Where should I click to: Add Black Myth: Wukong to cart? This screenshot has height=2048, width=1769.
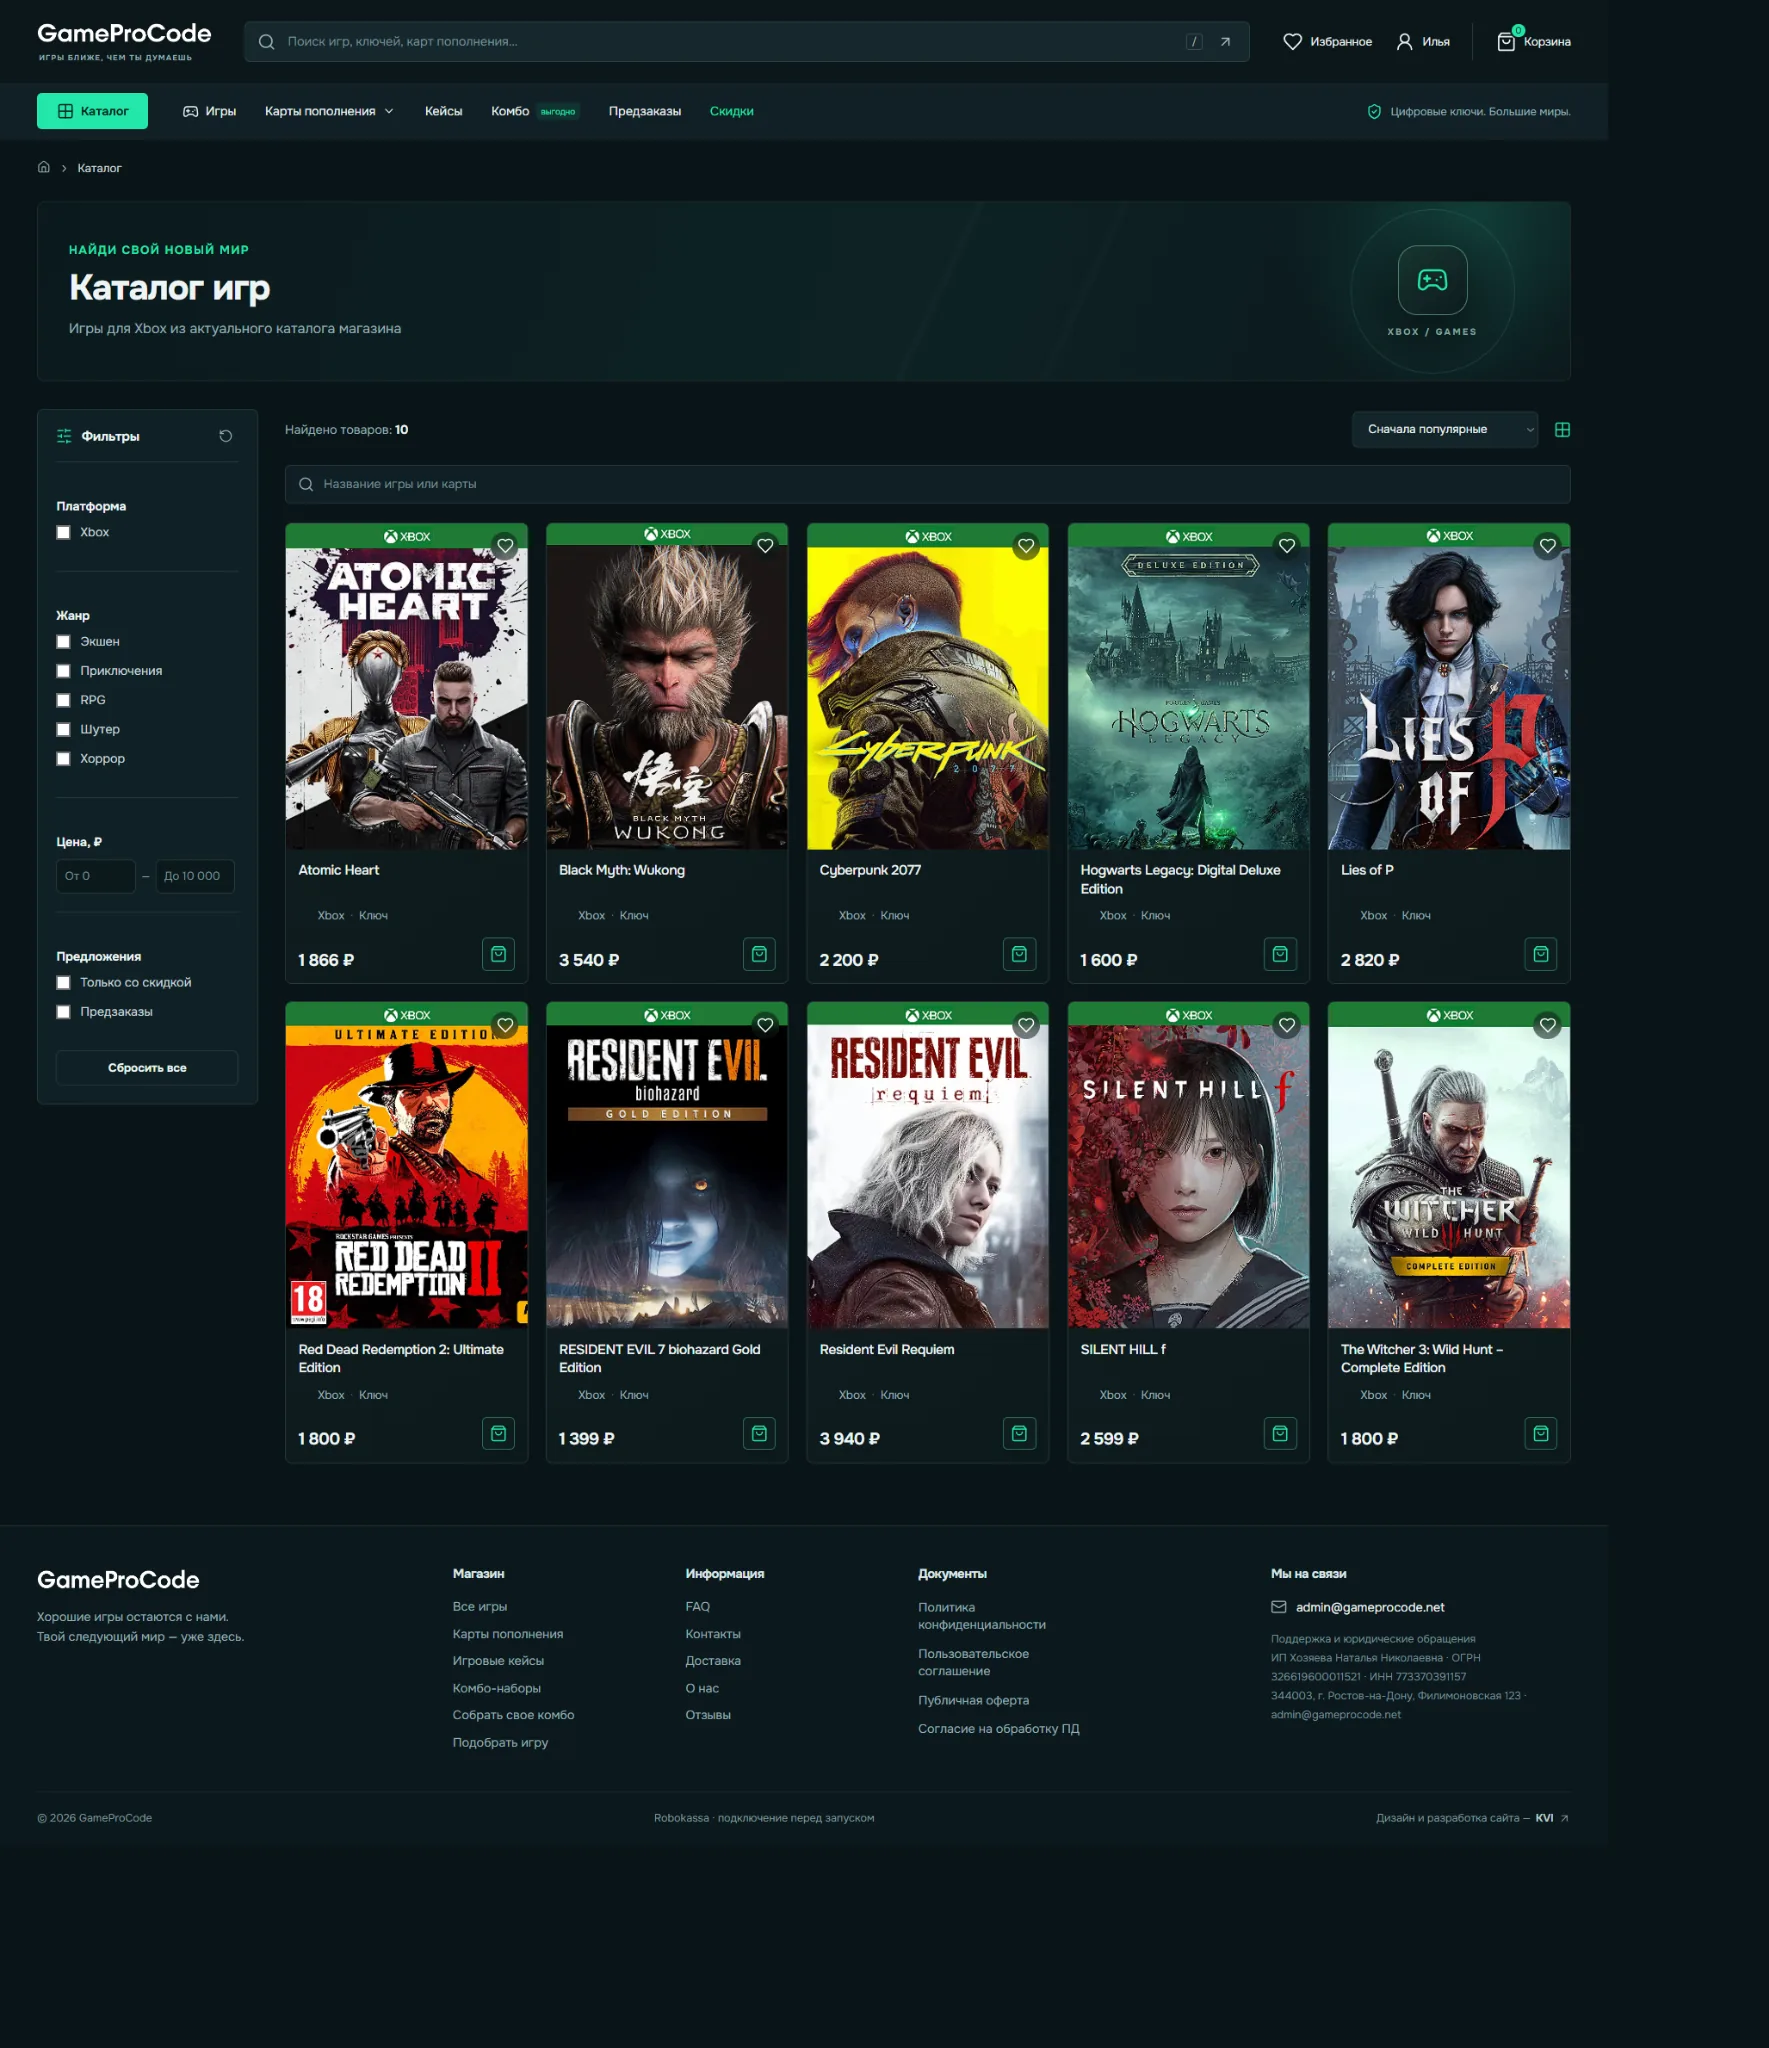(x=759, y=955)
